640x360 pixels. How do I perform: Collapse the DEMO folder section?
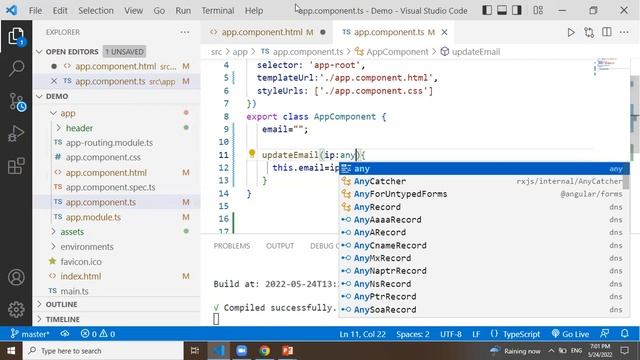(40, 96)
